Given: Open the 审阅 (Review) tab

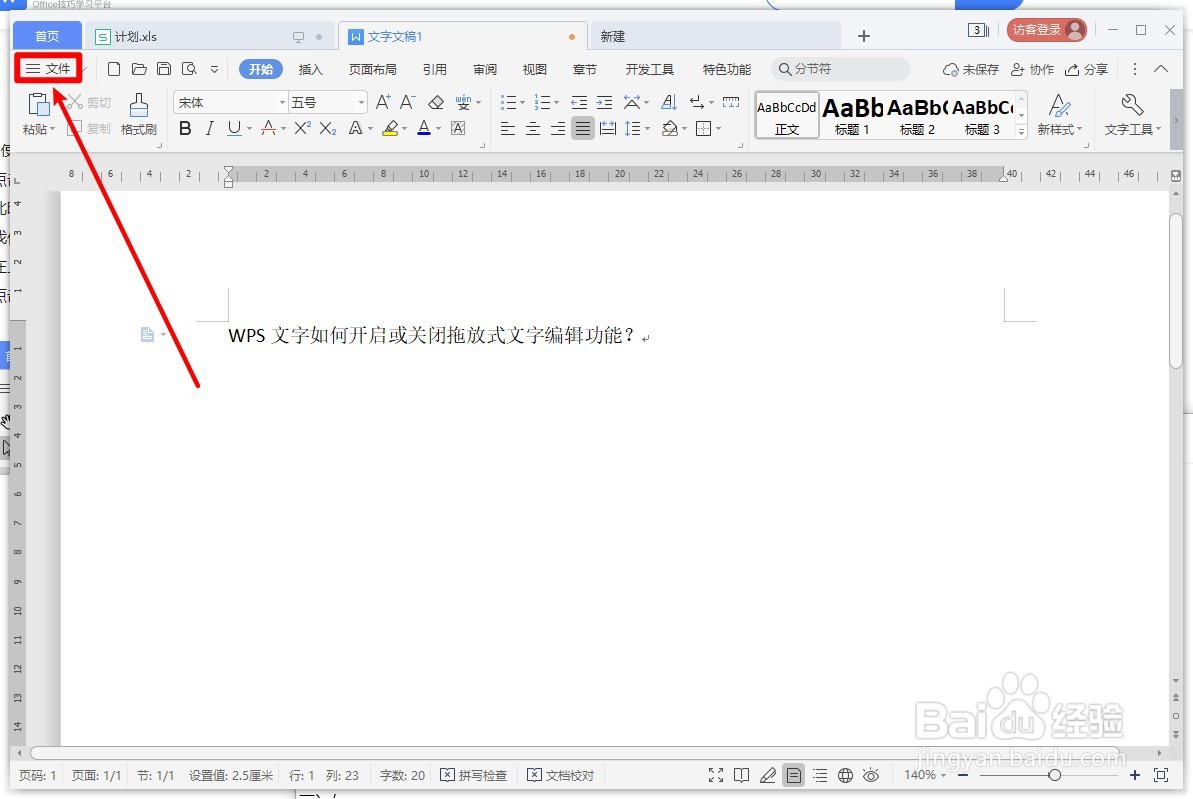Looking at the screenshot, I should [485, 69].
